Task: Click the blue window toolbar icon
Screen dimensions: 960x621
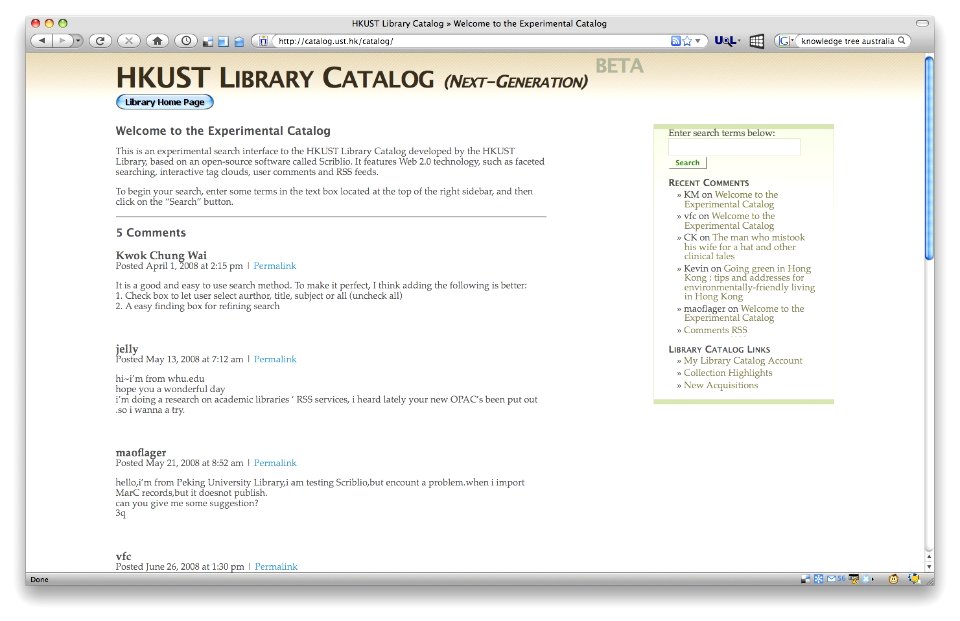Action: 223,42
